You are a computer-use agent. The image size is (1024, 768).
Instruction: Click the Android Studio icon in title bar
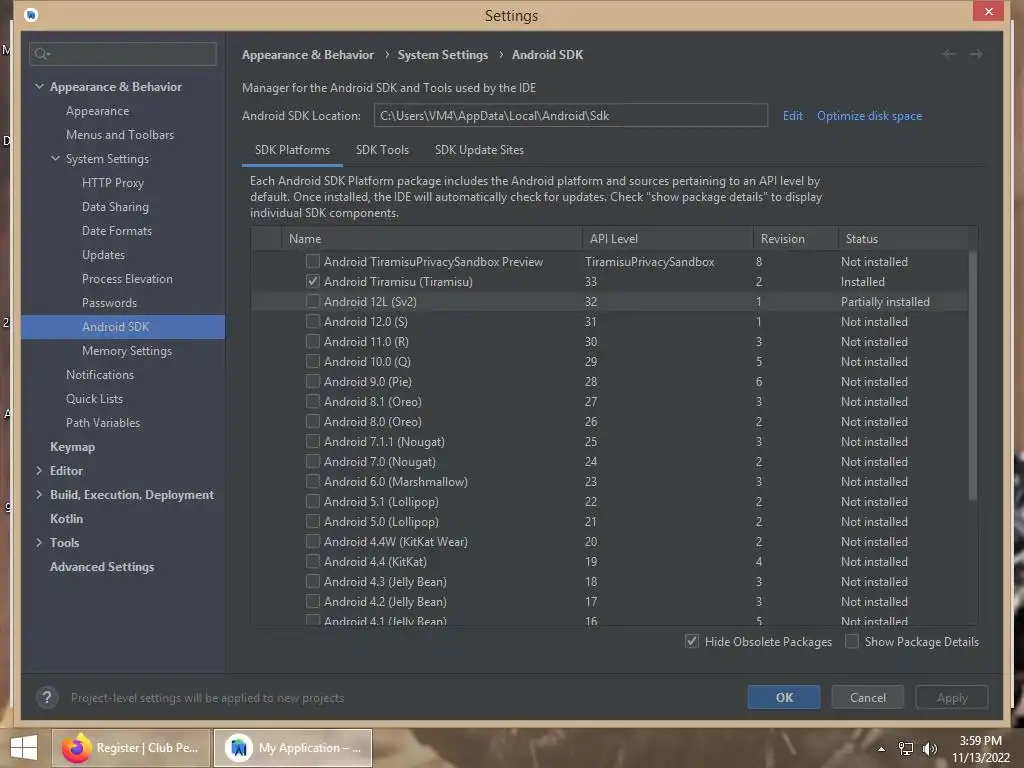(31, 14)
